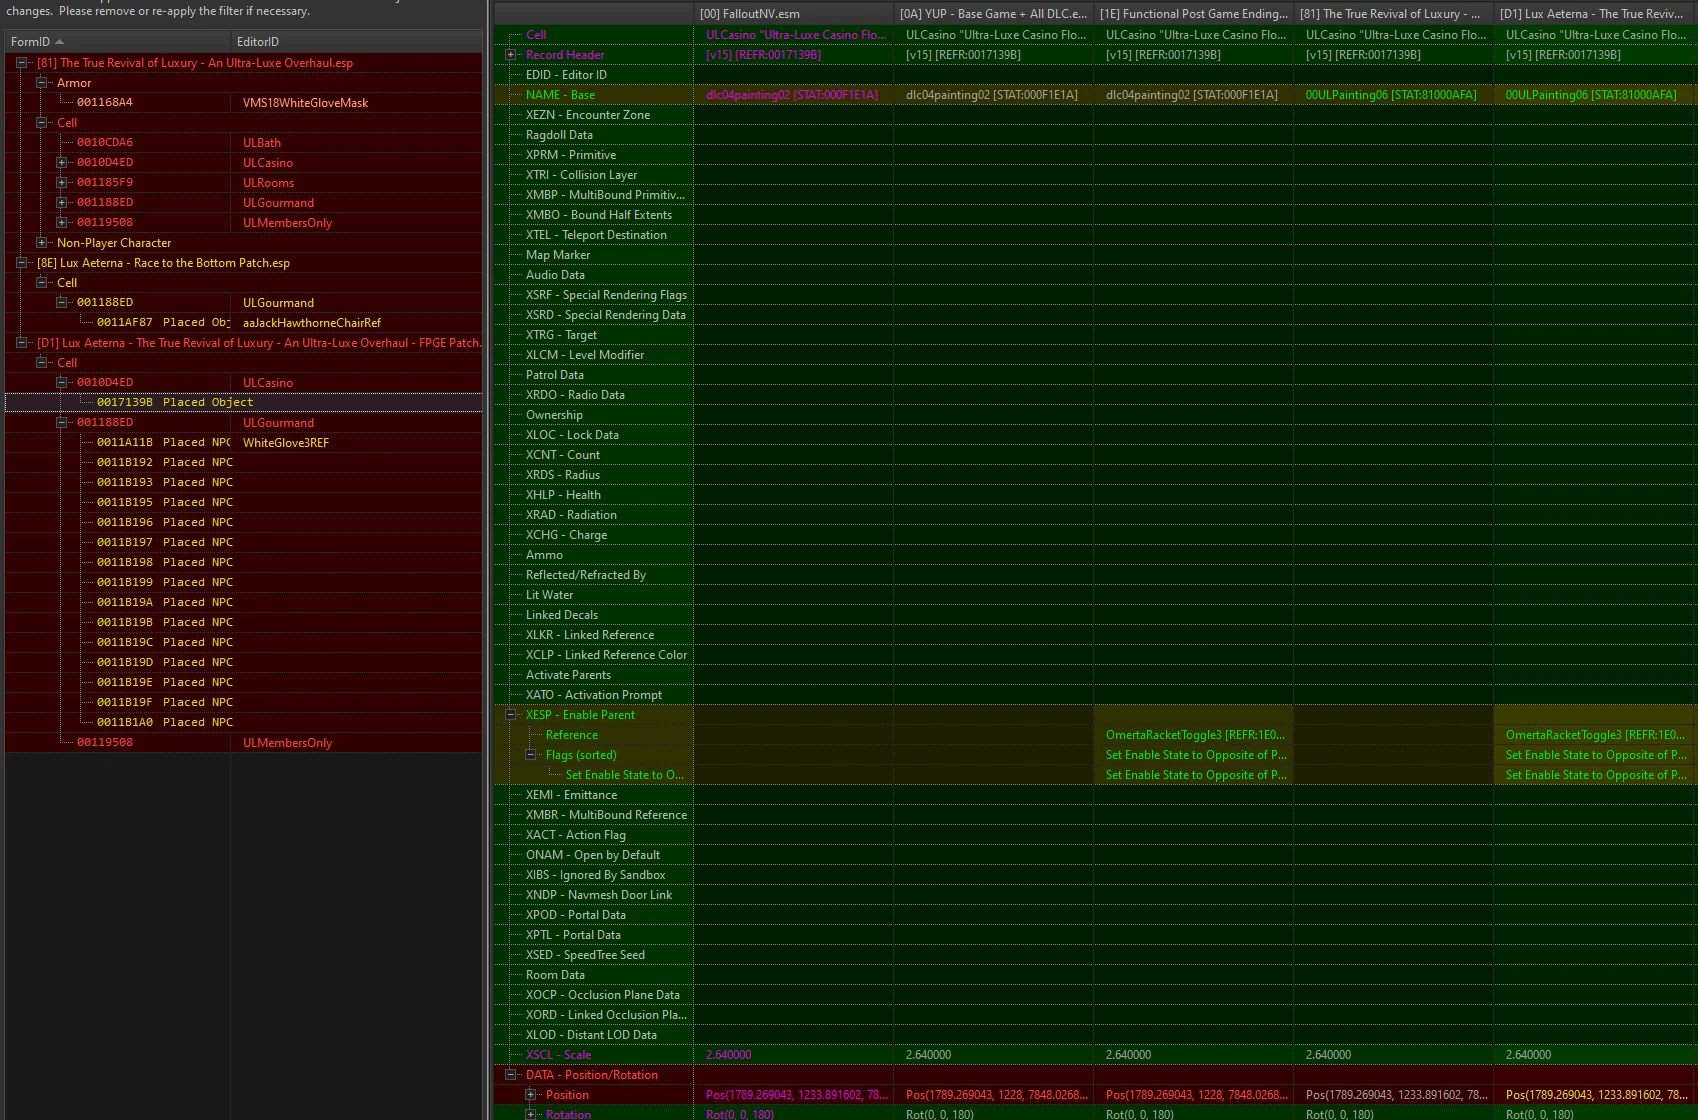1698x1120 pixels.
Task: Select the [81] True Revival of Luxury column header
Action: 1393,14
